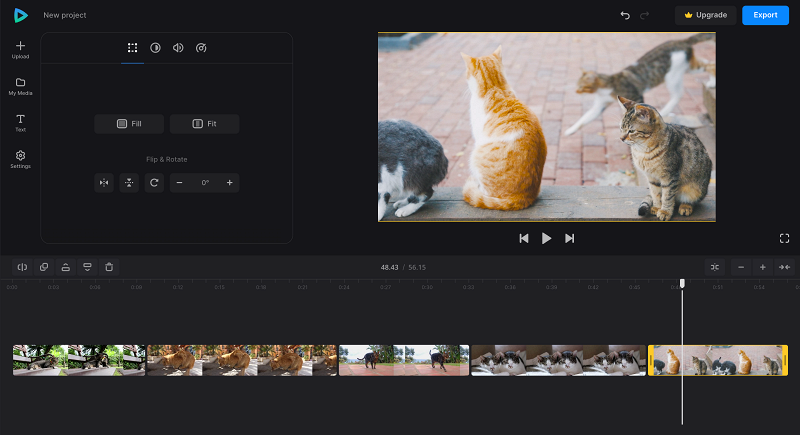Flip the clip horizontally
The image size is (800, 435).
(104, 183)
